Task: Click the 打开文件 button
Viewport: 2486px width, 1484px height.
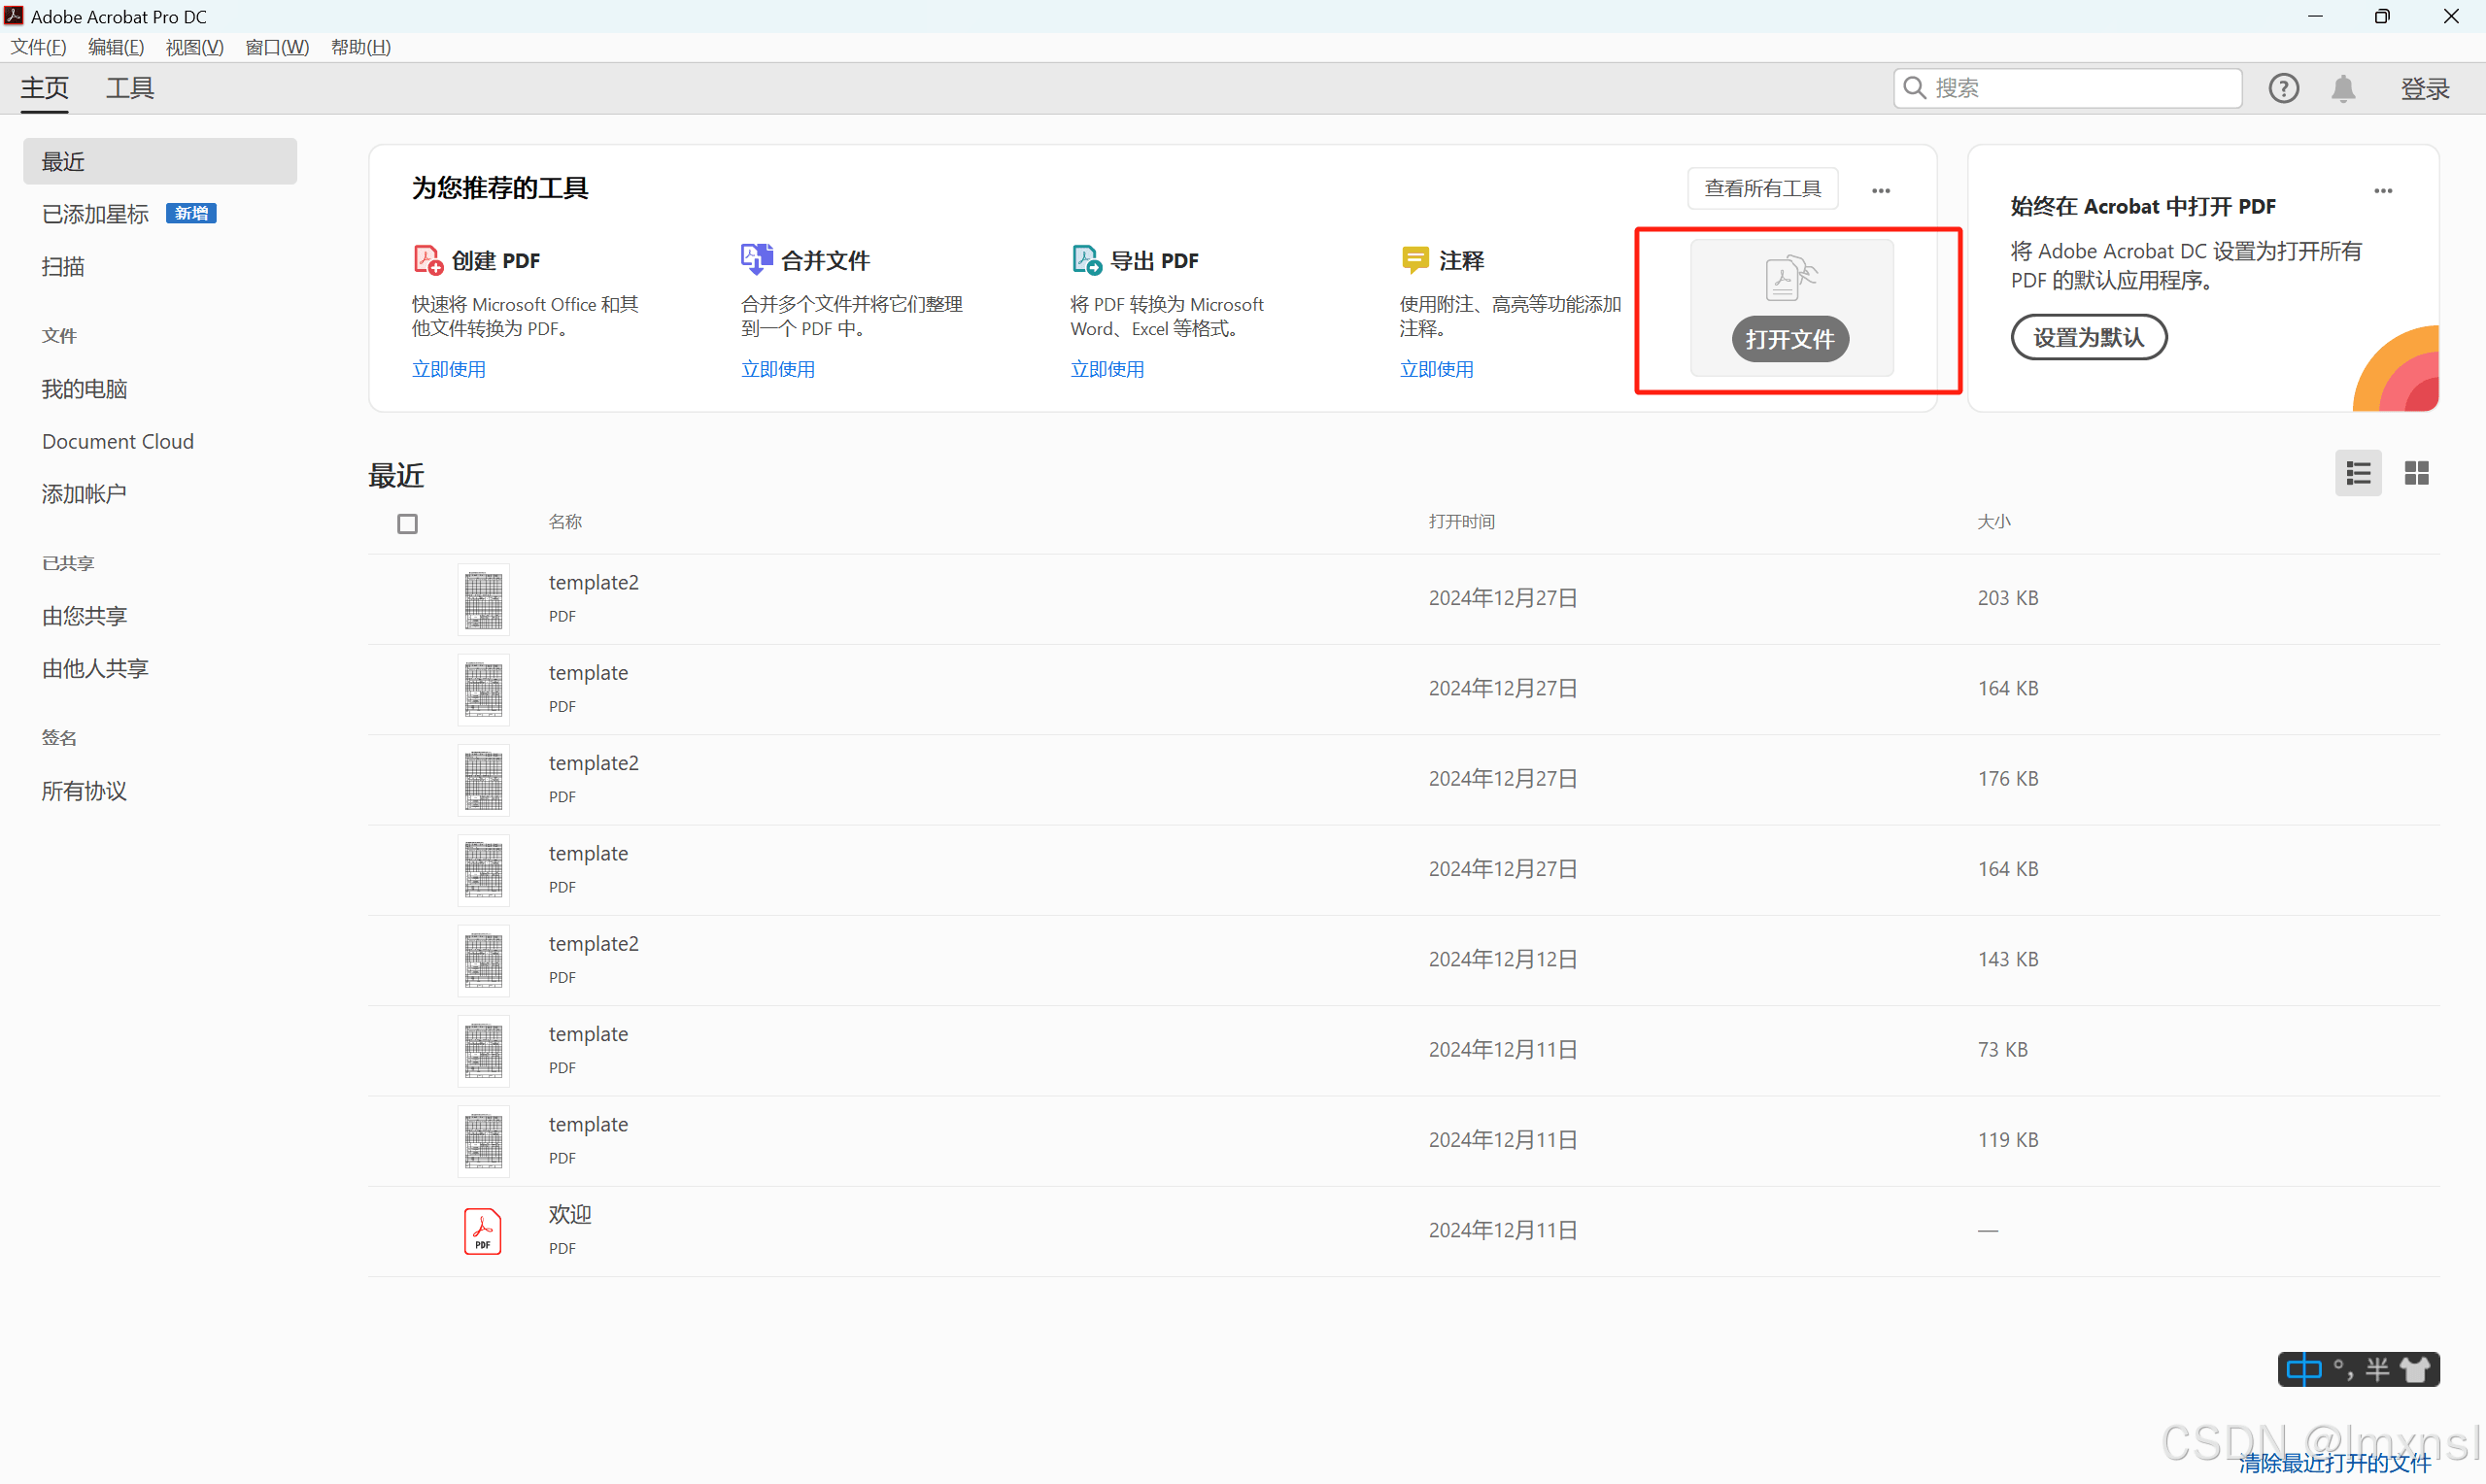Action: (1789, 339)
